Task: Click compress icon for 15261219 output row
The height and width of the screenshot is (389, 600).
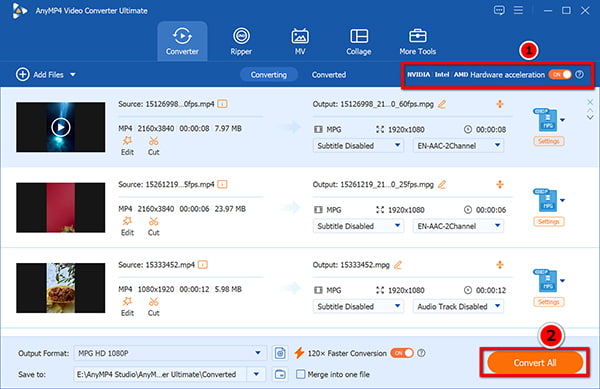Action: tap(500, 184)
